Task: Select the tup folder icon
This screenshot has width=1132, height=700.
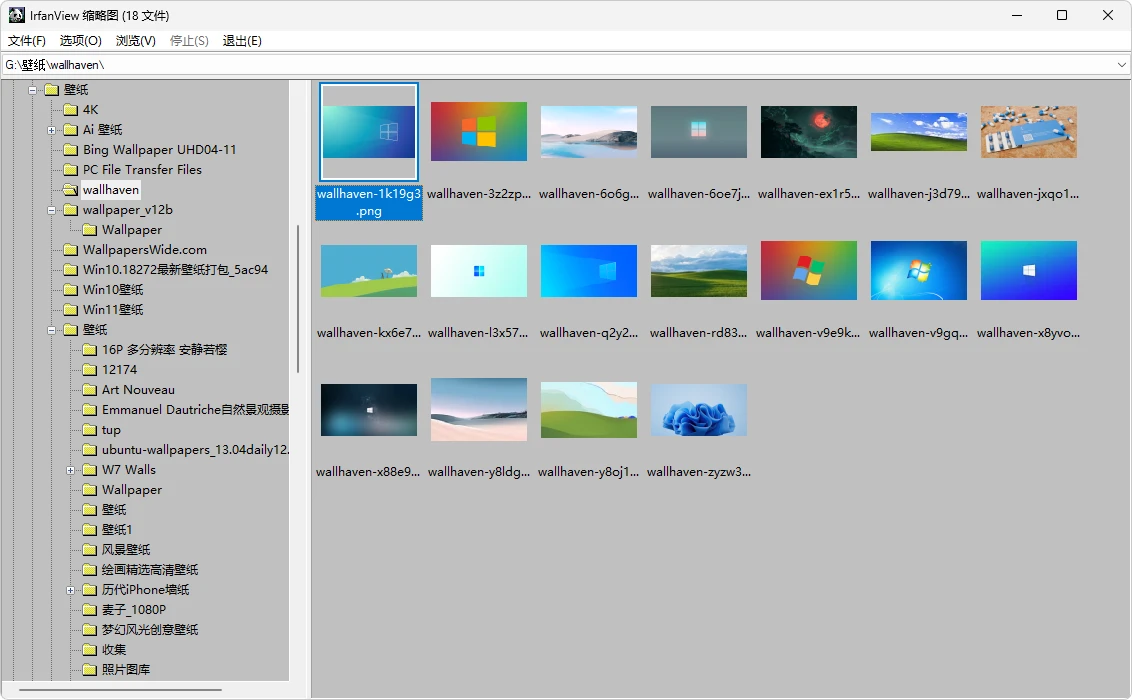Action: (90, 430)
